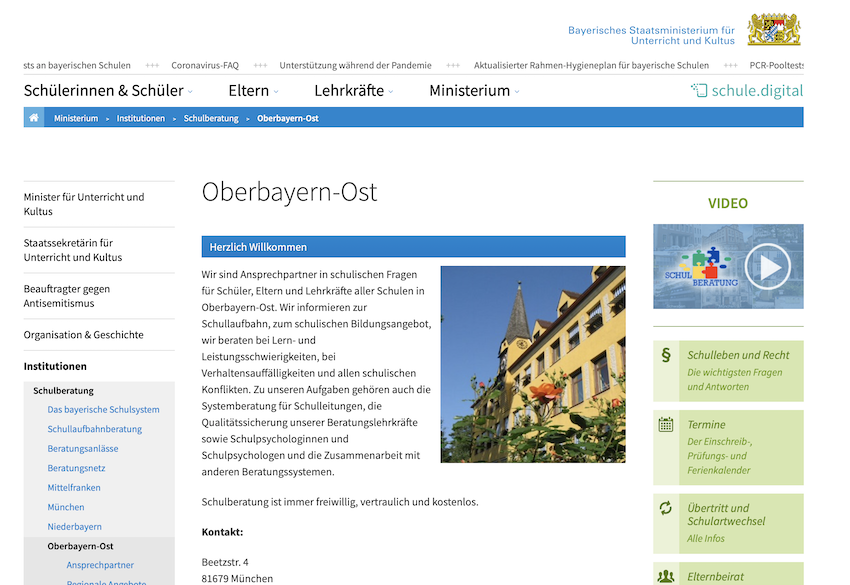Click the refresh arrows Übertritt icon

point(666,508)
